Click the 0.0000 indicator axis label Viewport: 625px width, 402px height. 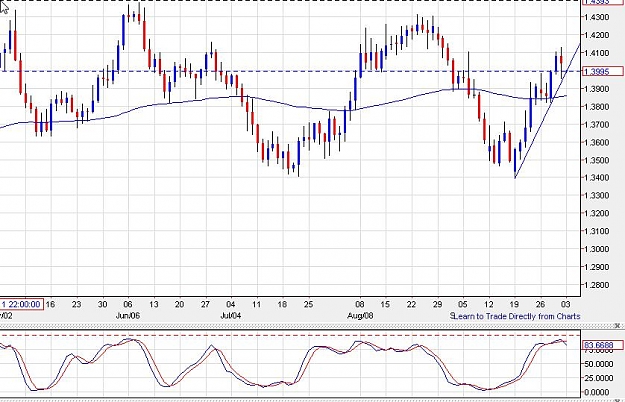pyautogui.click(x=597, y=392)
